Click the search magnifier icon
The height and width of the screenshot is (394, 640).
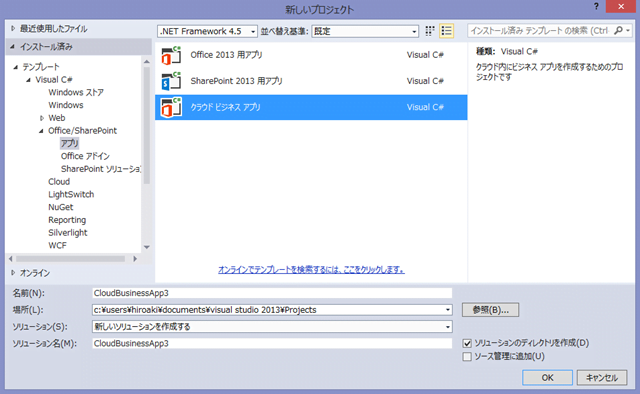tap(619, 31)
